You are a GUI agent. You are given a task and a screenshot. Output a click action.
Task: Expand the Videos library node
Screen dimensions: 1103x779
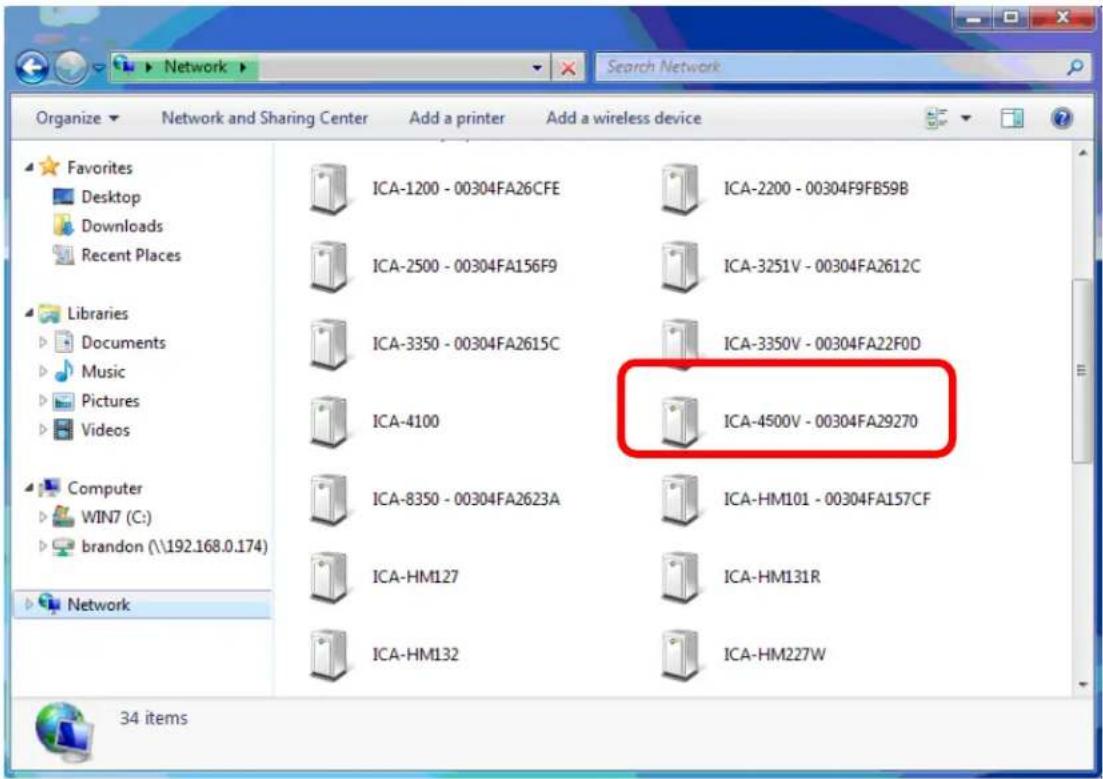43,430
